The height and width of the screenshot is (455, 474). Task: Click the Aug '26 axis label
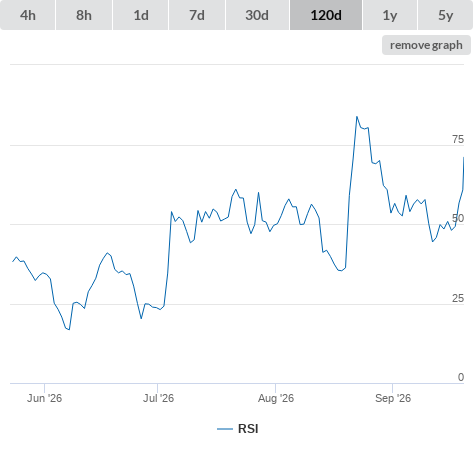tap(276, 398)
